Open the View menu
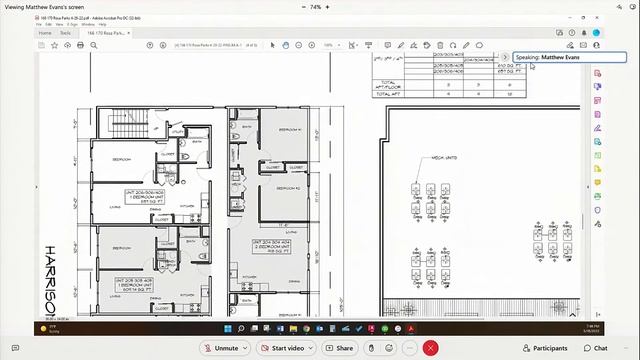640x360 pixels. (x=59, y=24)
